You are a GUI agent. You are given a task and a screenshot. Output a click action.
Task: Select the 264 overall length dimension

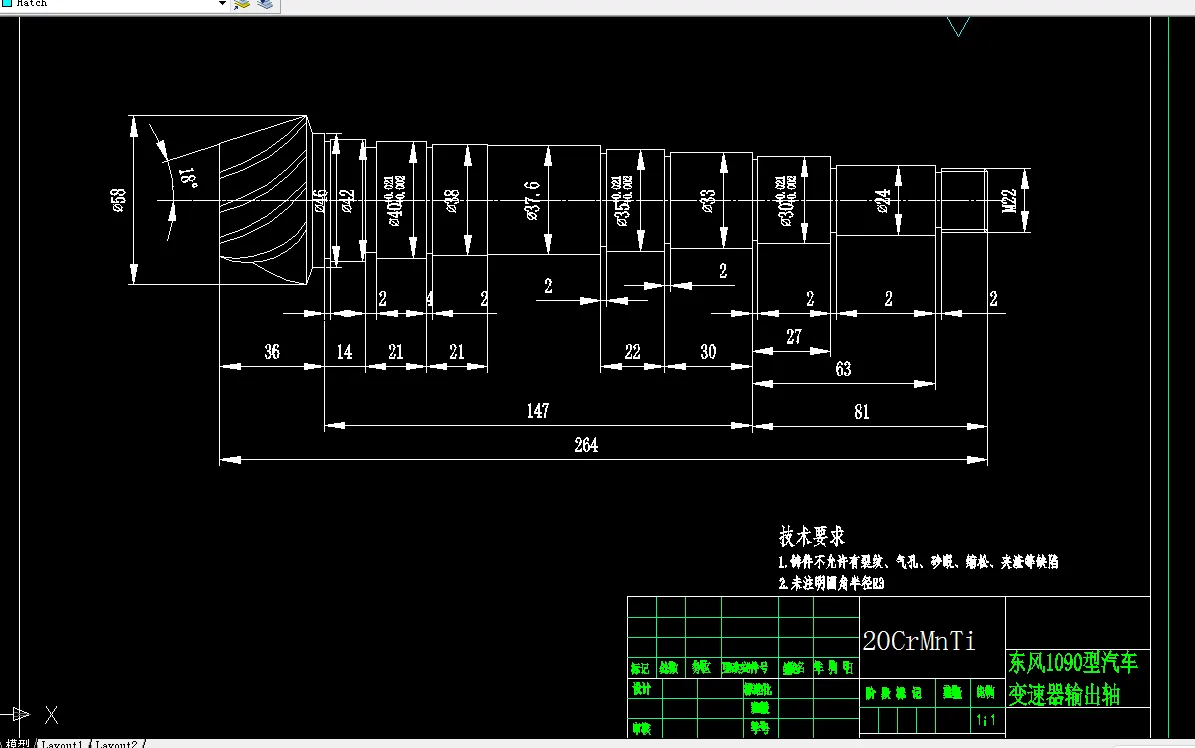(586, 445)
